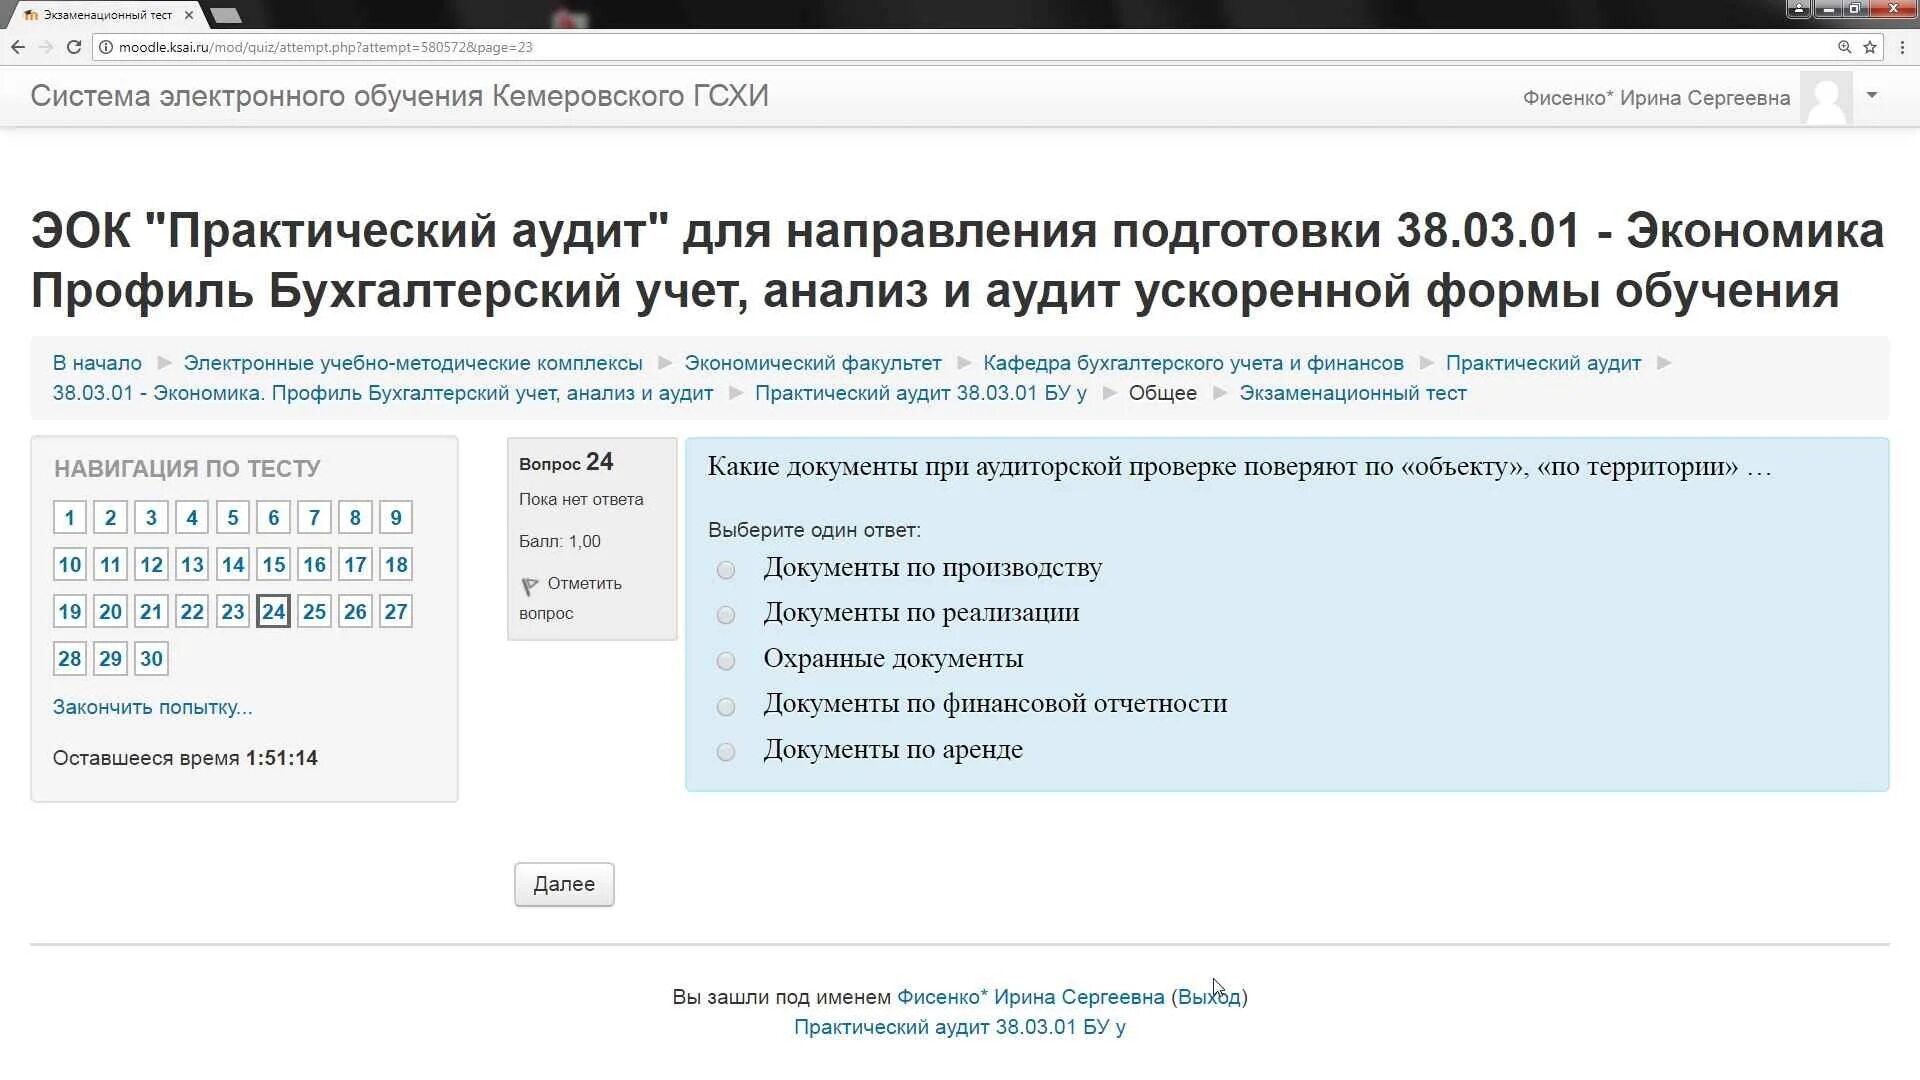Image resolution: width=1920 pixels, height=1080 pixels.
Task: Go to question 5 in quiz navigation
Action: pyautogui.click(x=232, y=517)
